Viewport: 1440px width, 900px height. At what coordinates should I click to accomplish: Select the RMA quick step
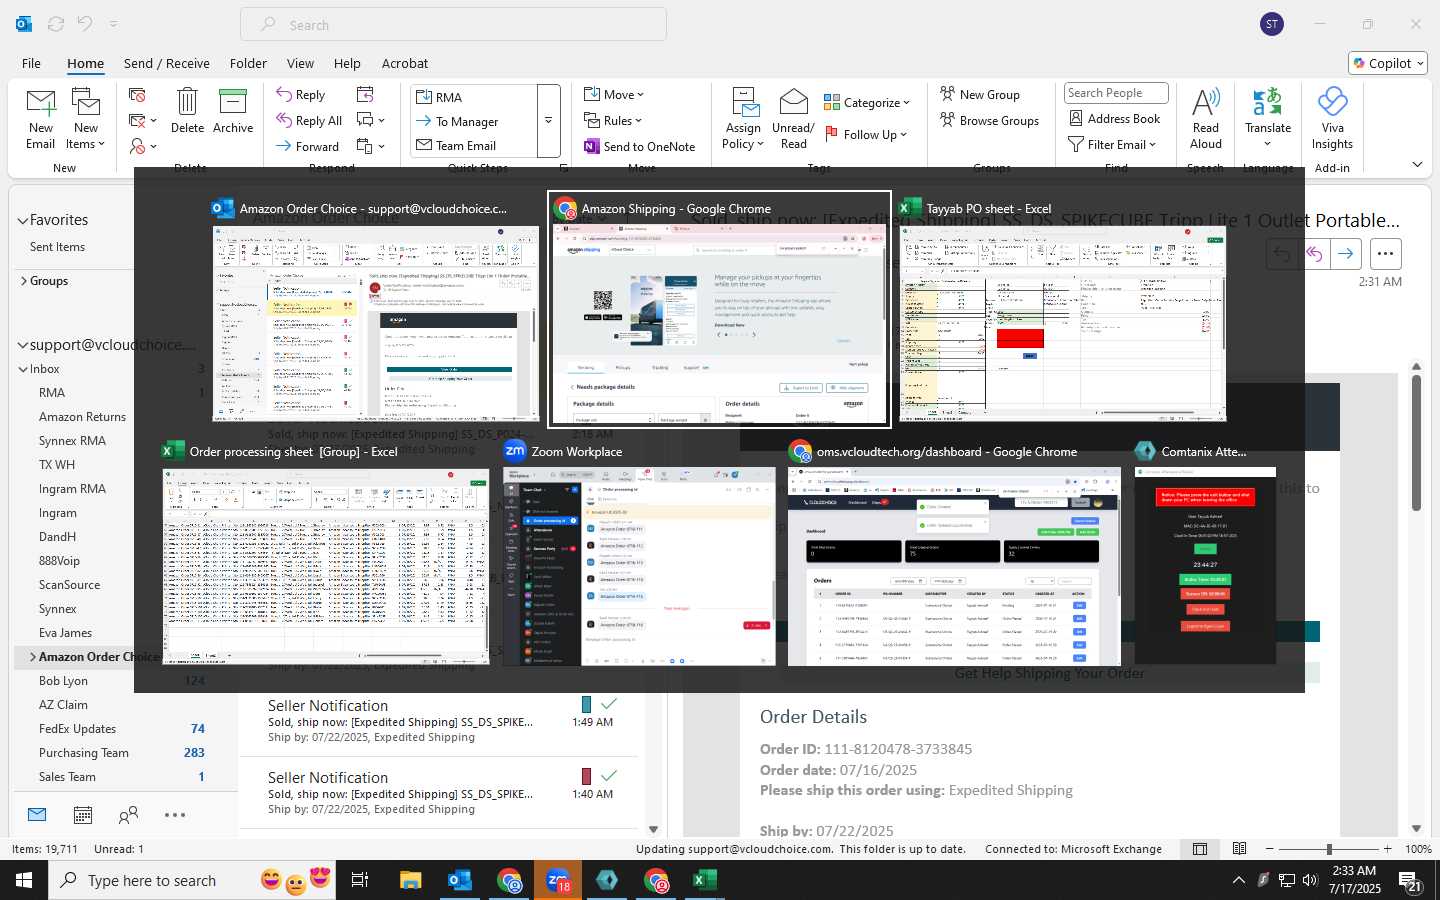tap(474, 97)
